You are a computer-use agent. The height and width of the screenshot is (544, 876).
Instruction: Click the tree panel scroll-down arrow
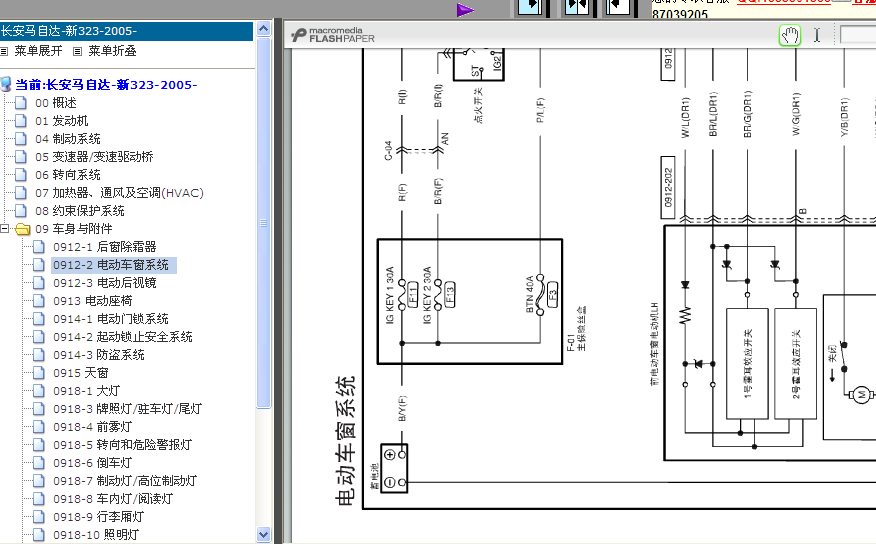tap(264, 535)
